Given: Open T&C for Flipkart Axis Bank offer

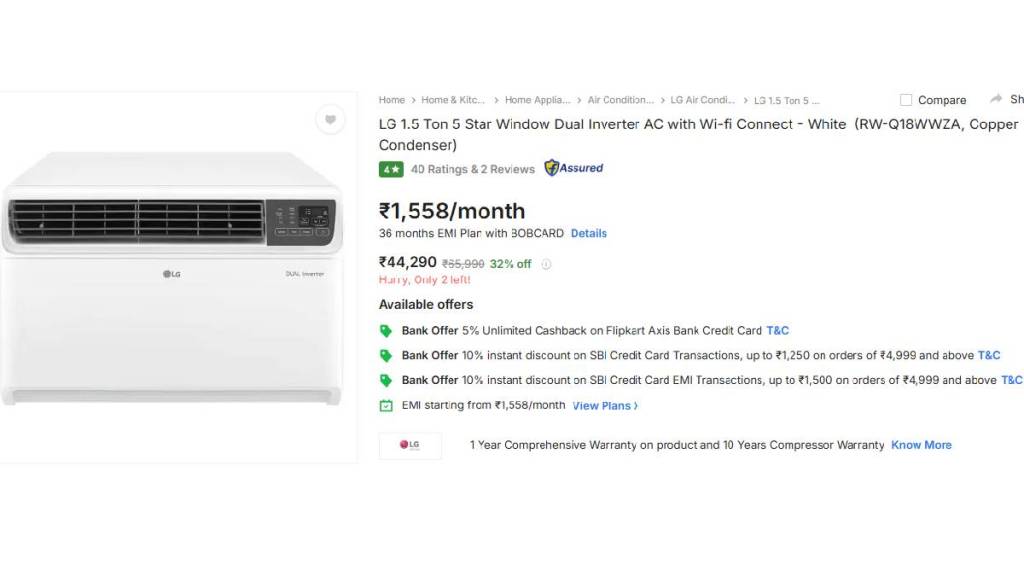Looking at the screenshot, I should tap(777, 331).
